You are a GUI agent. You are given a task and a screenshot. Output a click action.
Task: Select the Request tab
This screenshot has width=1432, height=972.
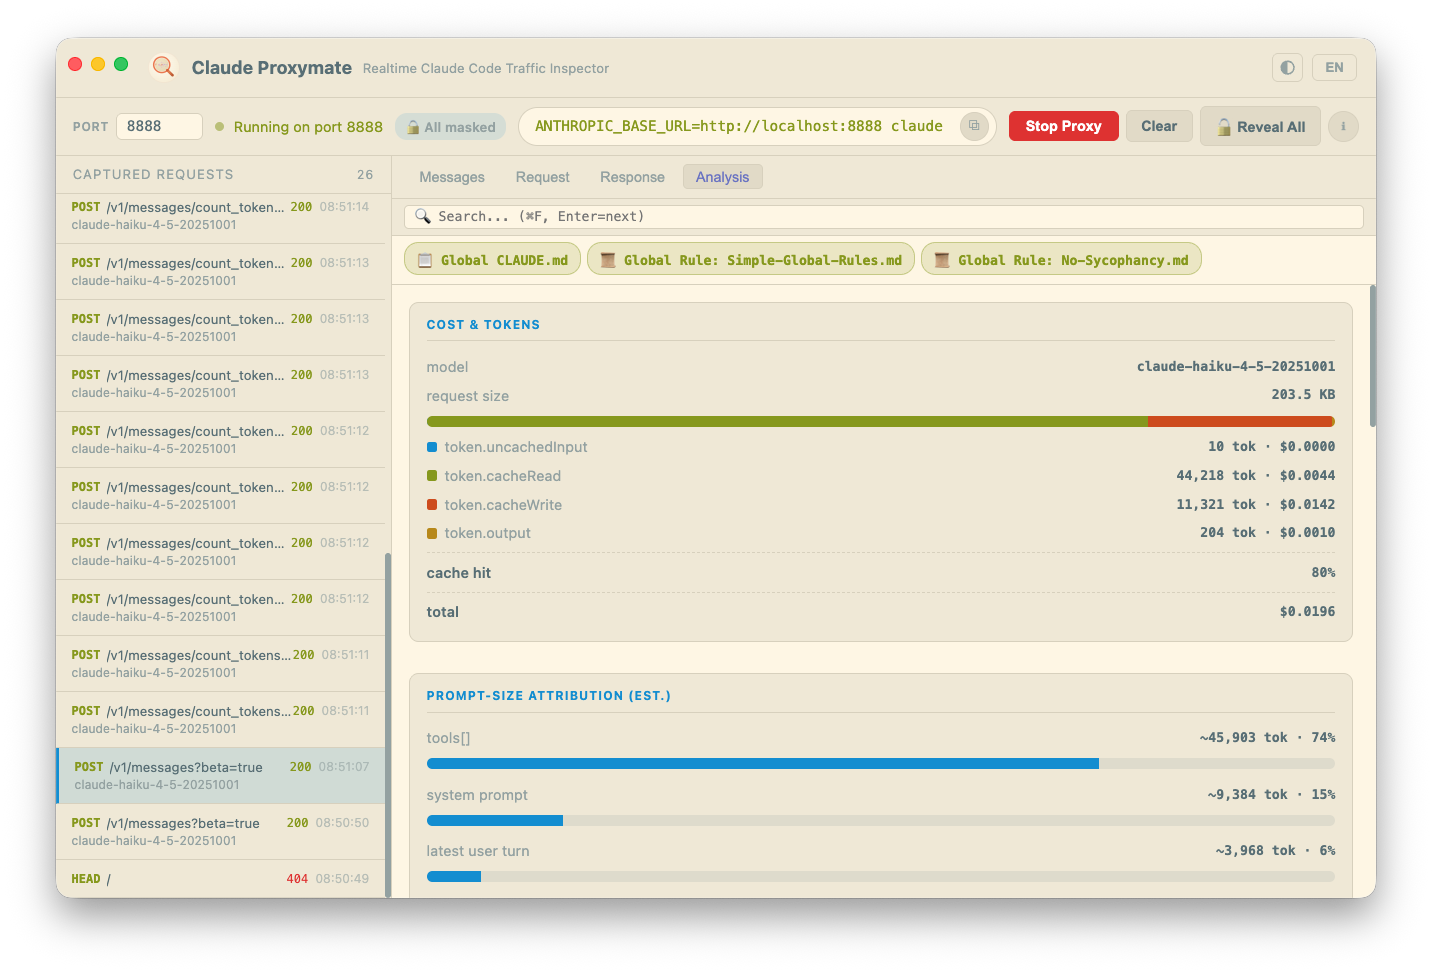coord(543,177)
